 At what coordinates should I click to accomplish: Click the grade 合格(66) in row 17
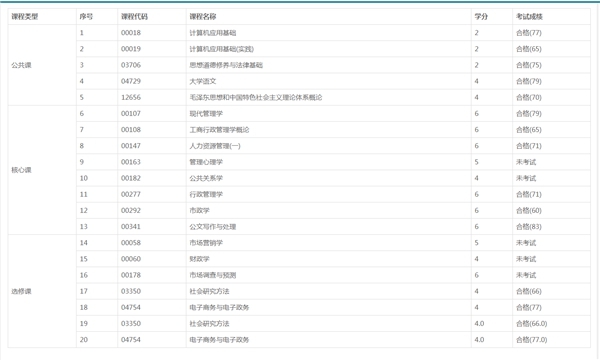pos(529,291)
